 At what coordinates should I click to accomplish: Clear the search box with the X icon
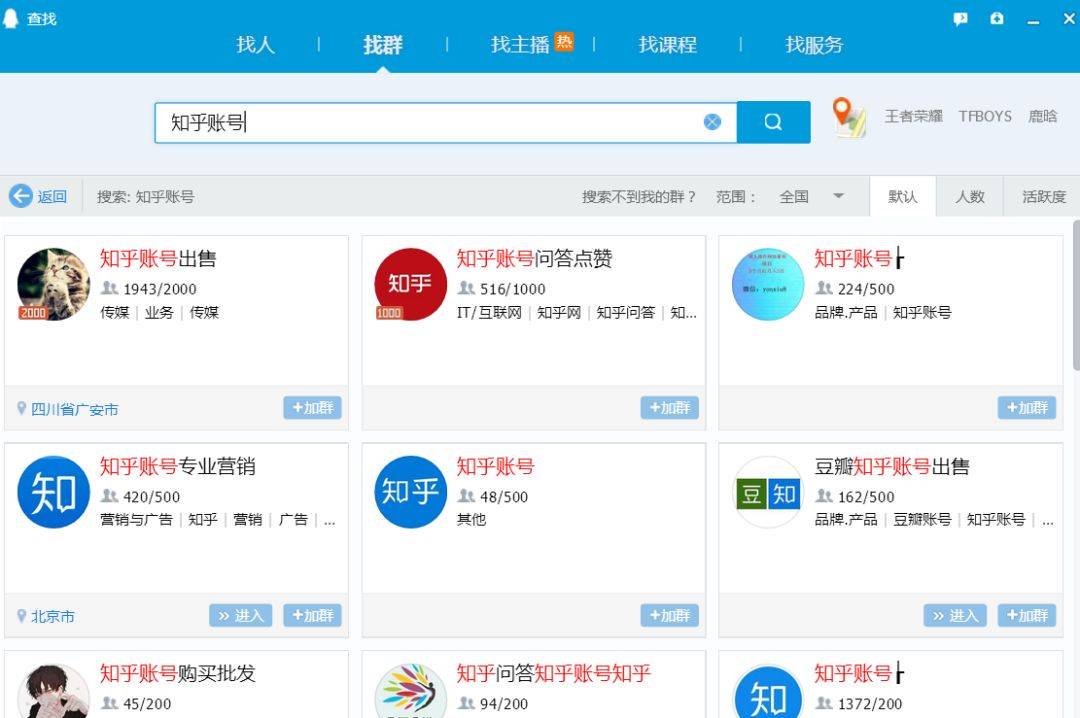(712, 122)
